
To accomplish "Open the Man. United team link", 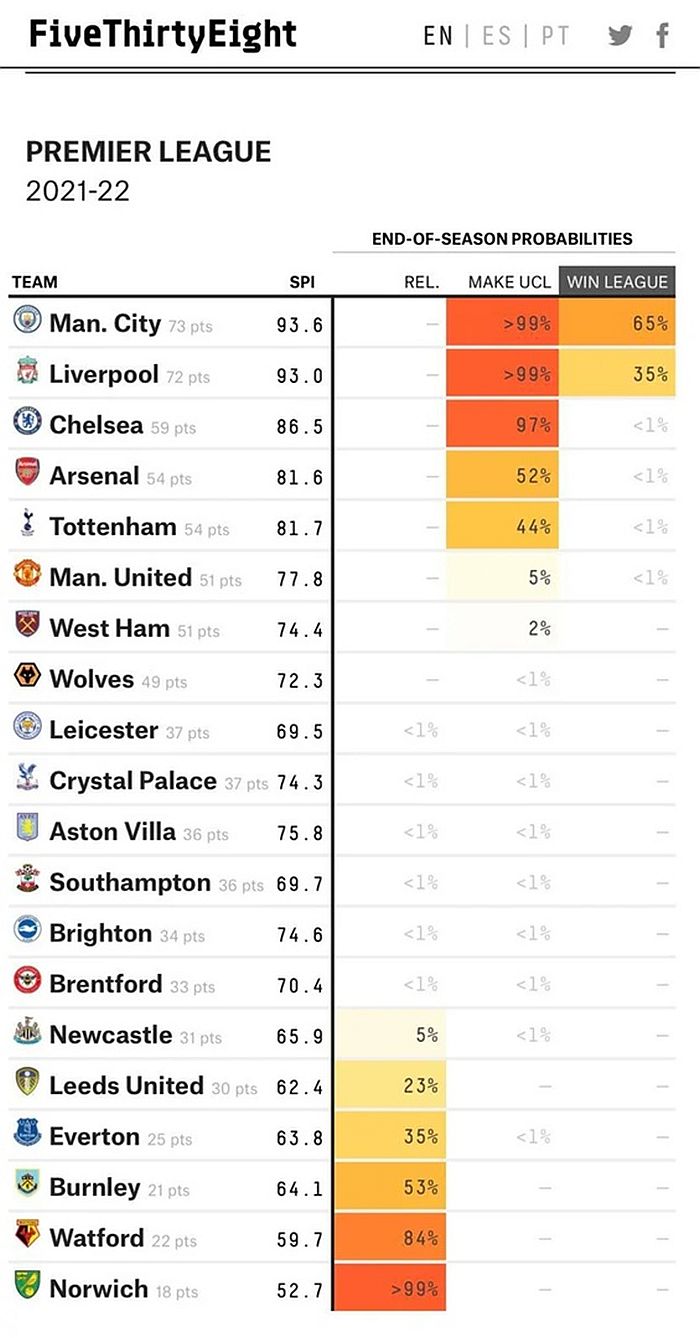I will click(x=120, y=577).
